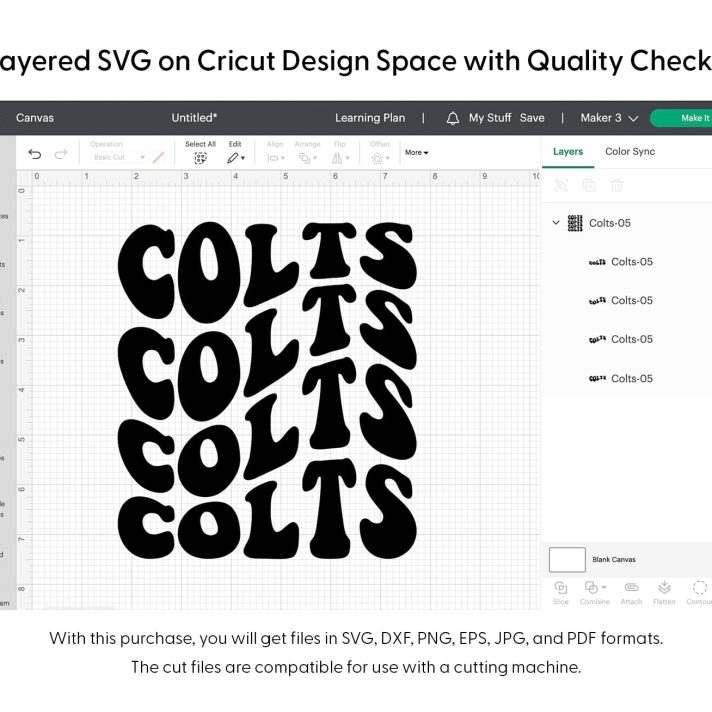Switch to the Color Sync tab
The height and width of the screenshot is (712, 712).
[630, 152]
